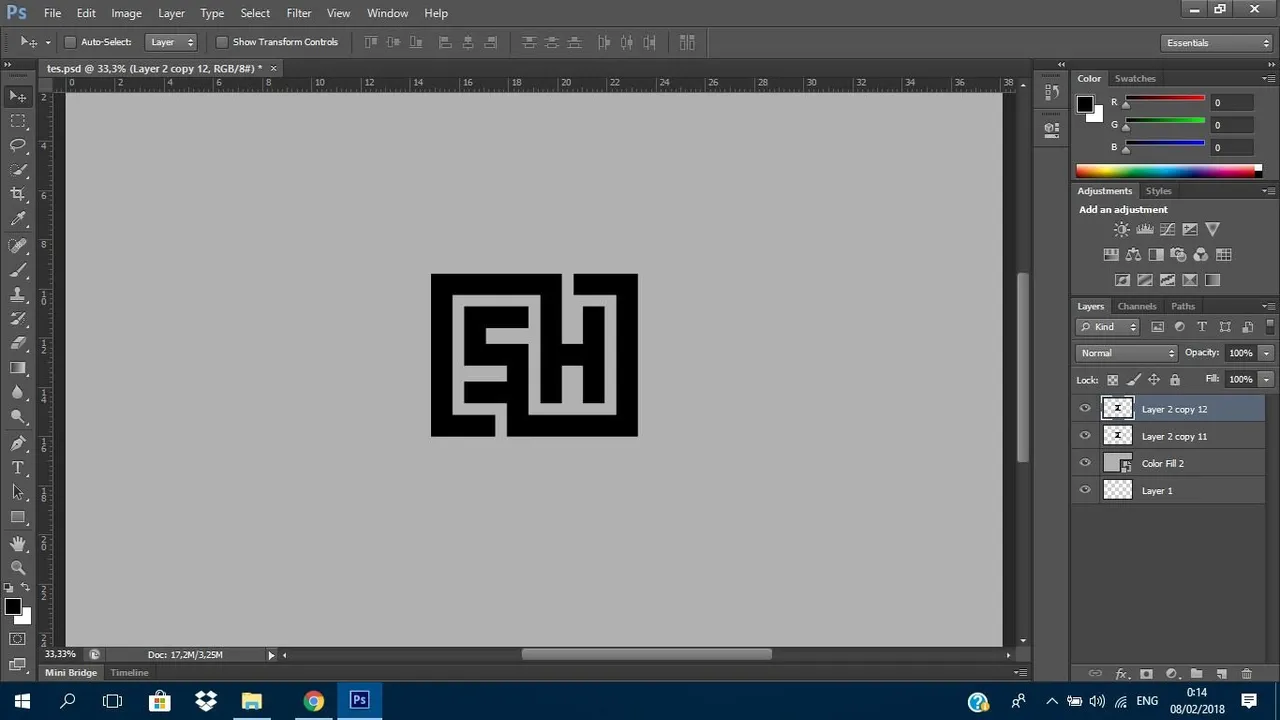Open the Timeline tab
Viewport: 1280px width, 720px height.
(129, 673)
